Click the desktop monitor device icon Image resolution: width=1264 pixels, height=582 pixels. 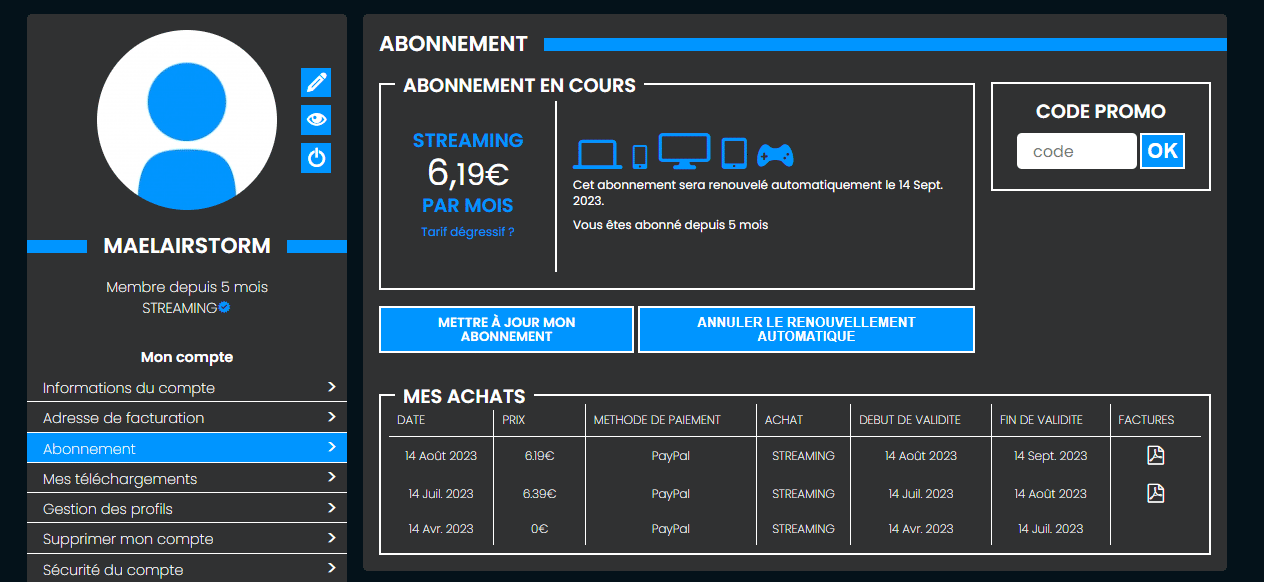(x=684, y=151)
